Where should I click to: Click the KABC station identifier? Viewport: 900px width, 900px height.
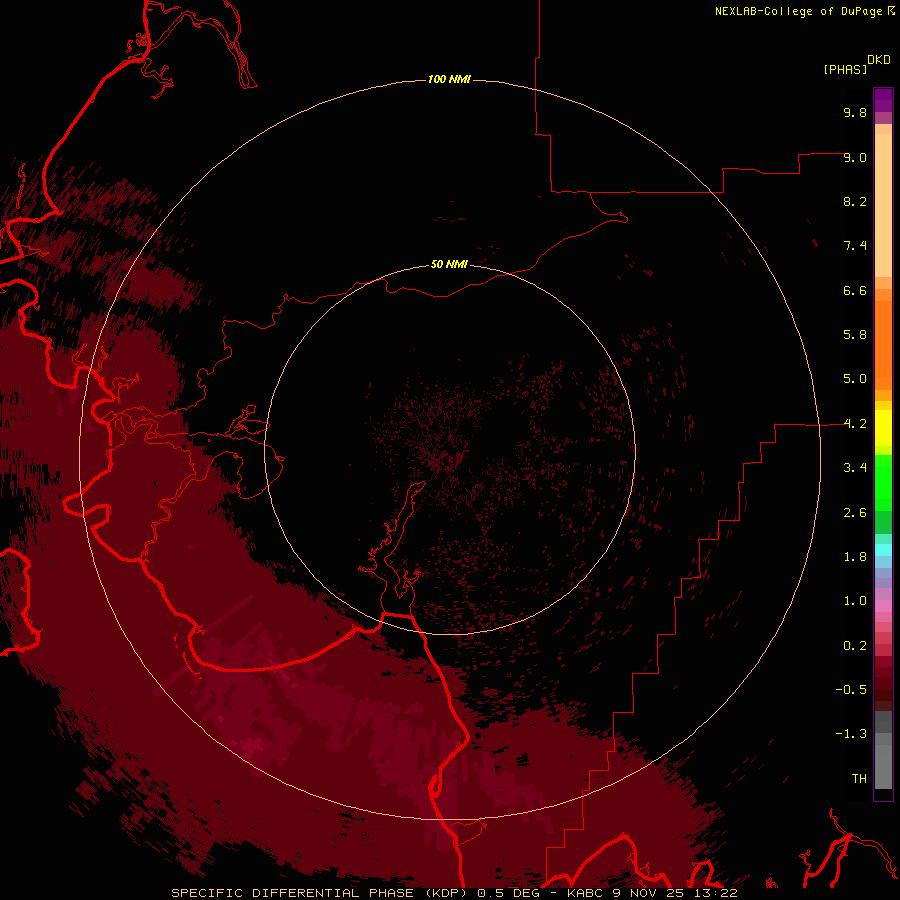586,893
